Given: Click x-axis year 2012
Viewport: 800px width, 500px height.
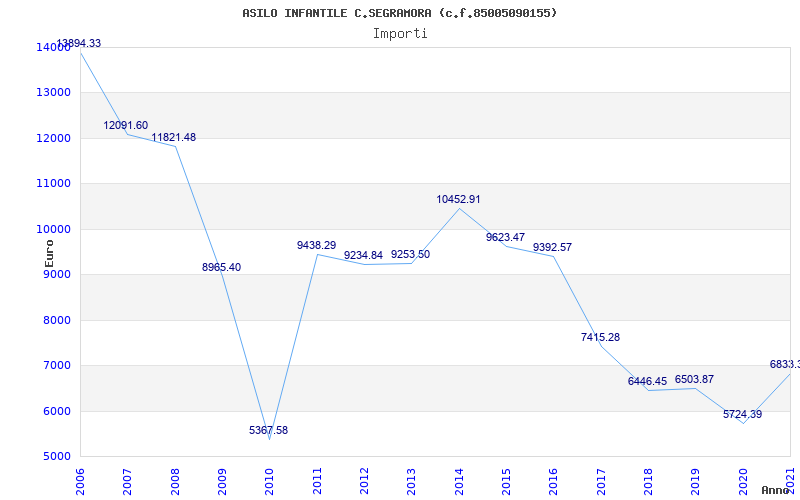Looking at the screenshot, I should pyautogui.click(x=364, y=481).
